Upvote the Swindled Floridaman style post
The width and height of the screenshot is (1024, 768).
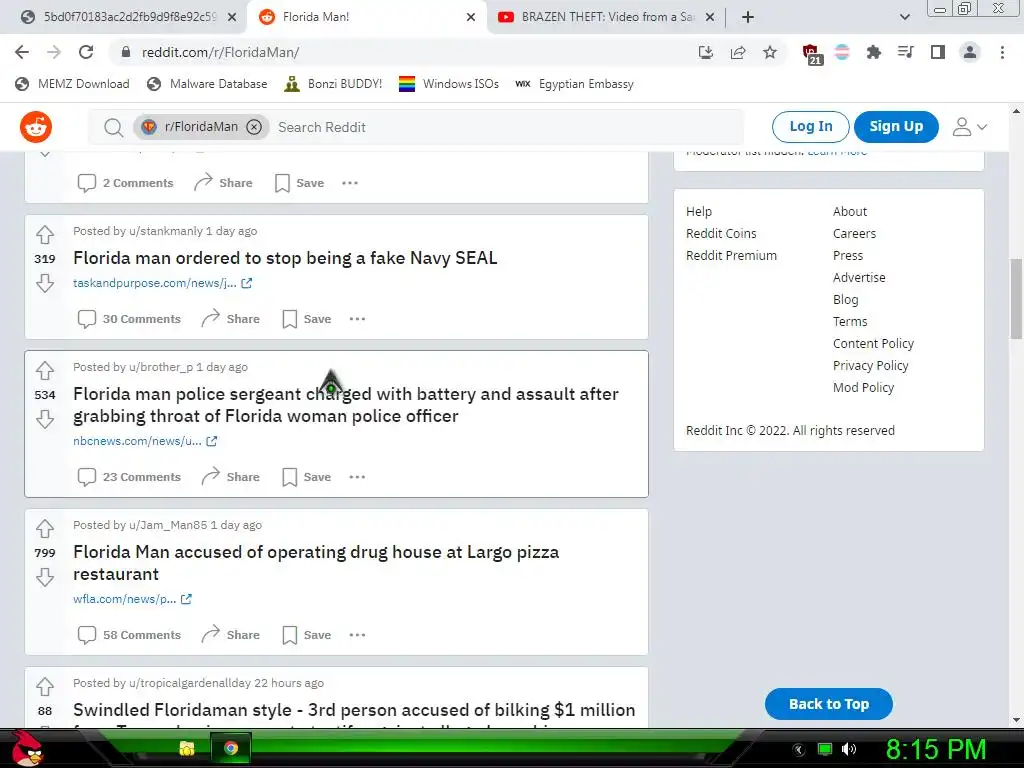pyautogui.click(x=45, y=686)
